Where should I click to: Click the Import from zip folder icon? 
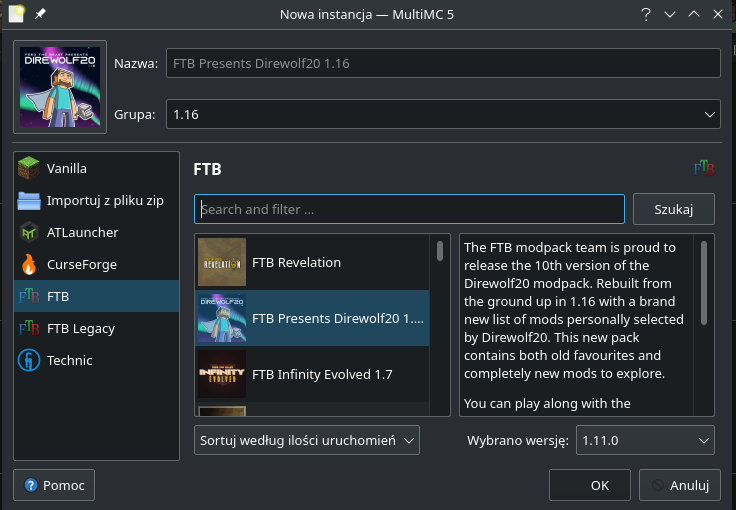coord(29,201)
